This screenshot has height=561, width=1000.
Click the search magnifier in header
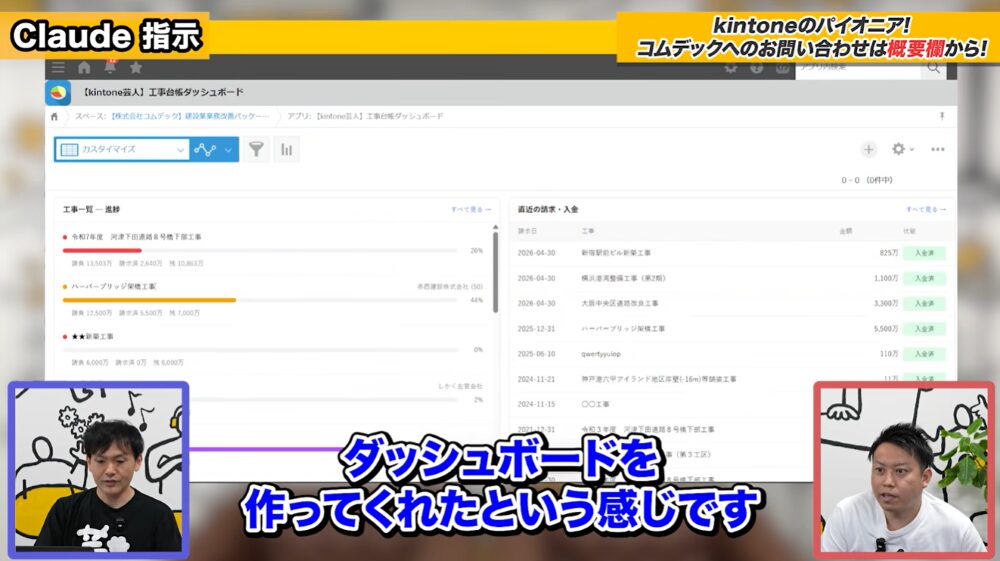coord(934,68)
